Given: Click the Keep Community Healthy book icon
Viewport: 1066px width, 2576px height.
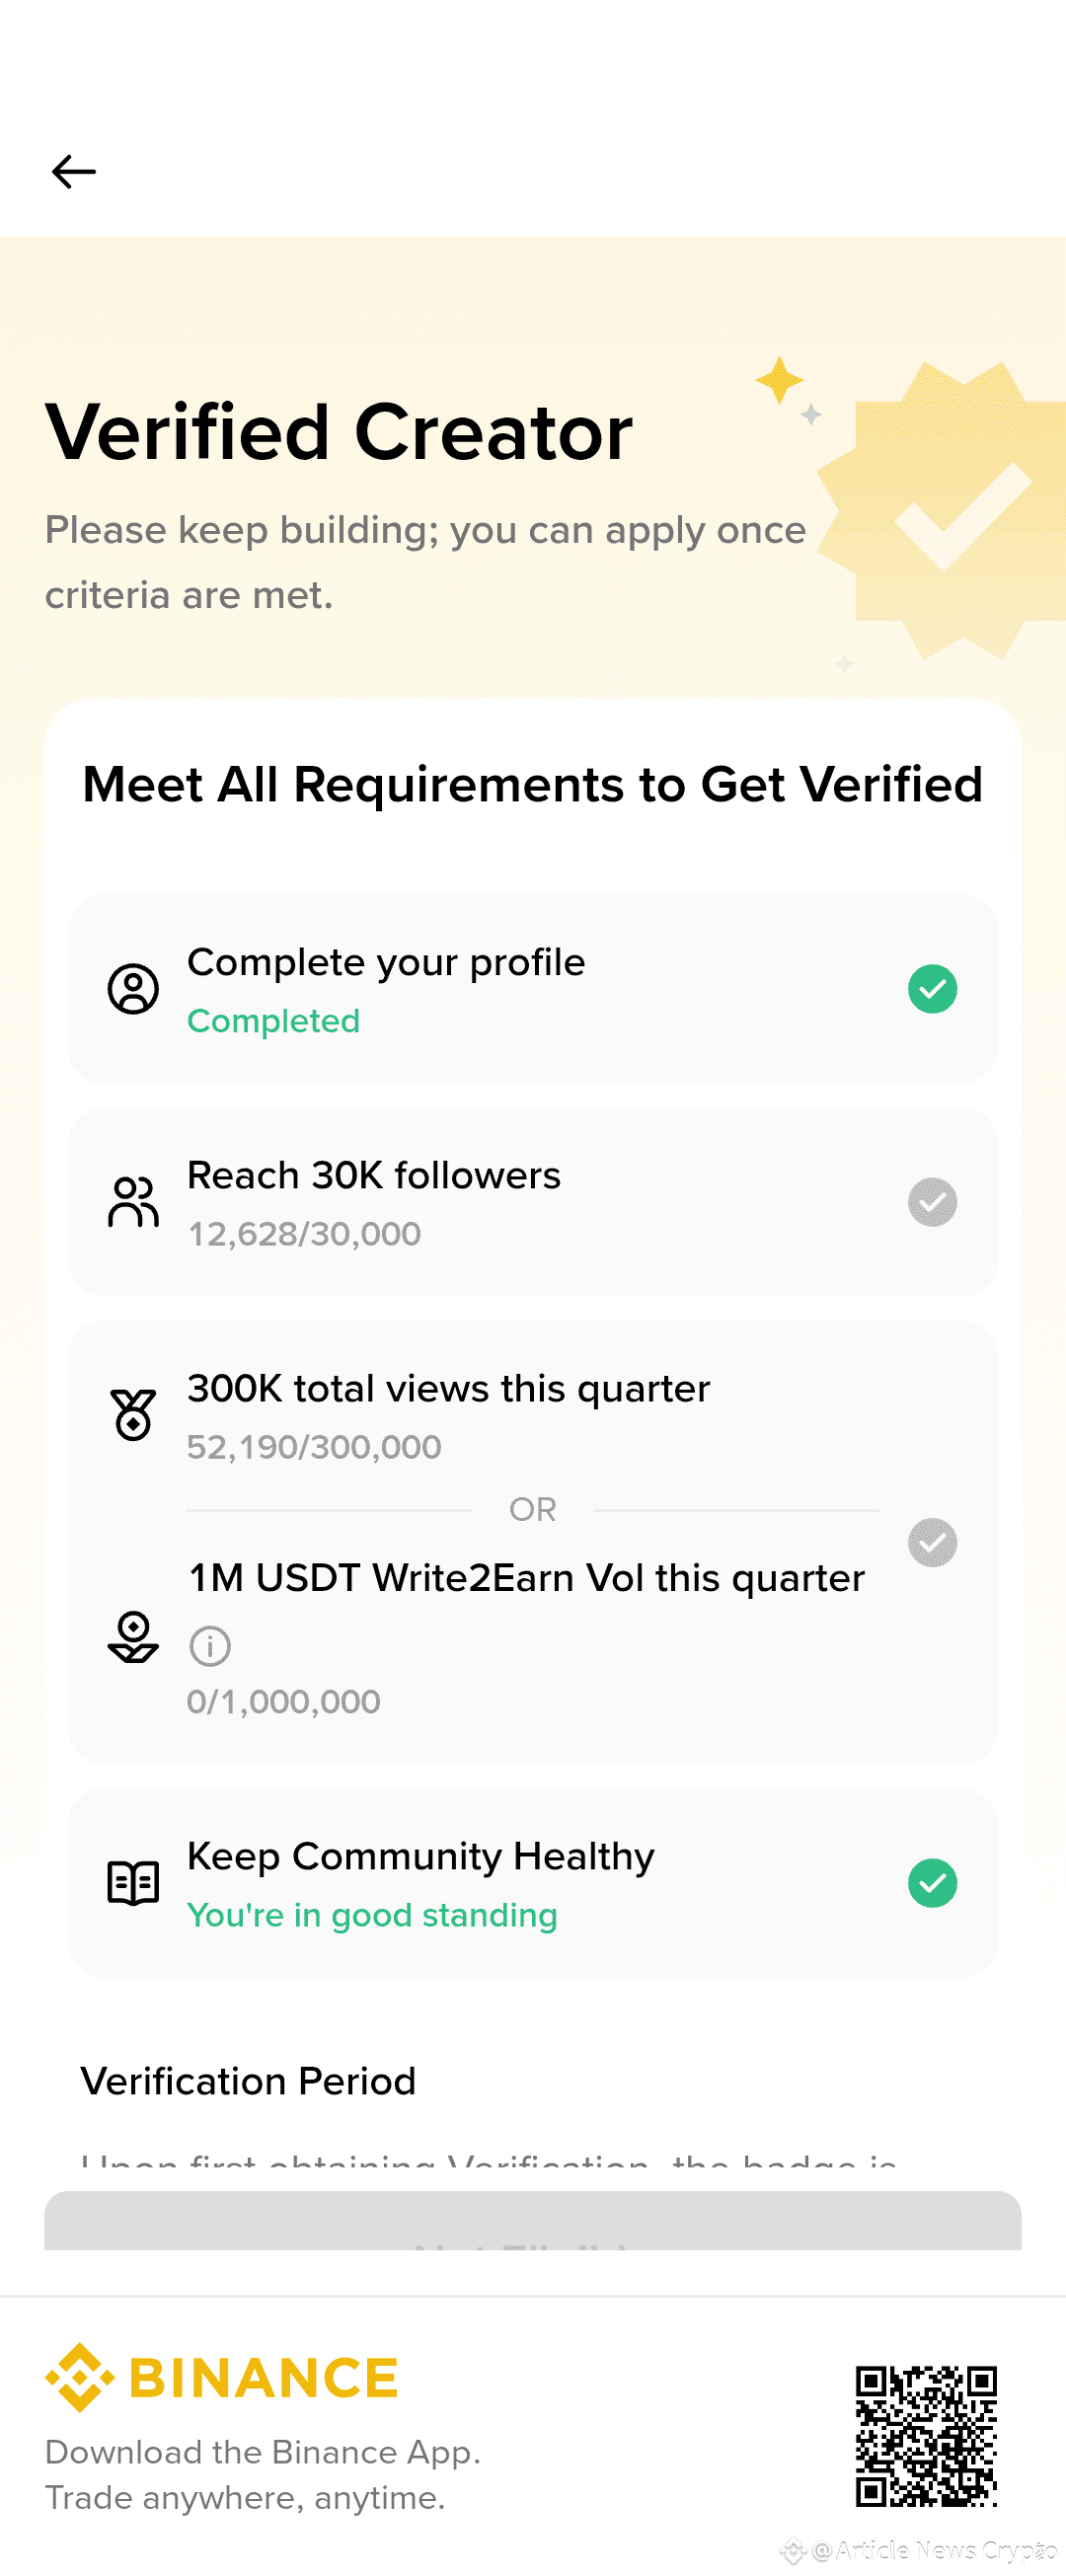Looking at the screenshot, I should click(x=133, y=1883).
